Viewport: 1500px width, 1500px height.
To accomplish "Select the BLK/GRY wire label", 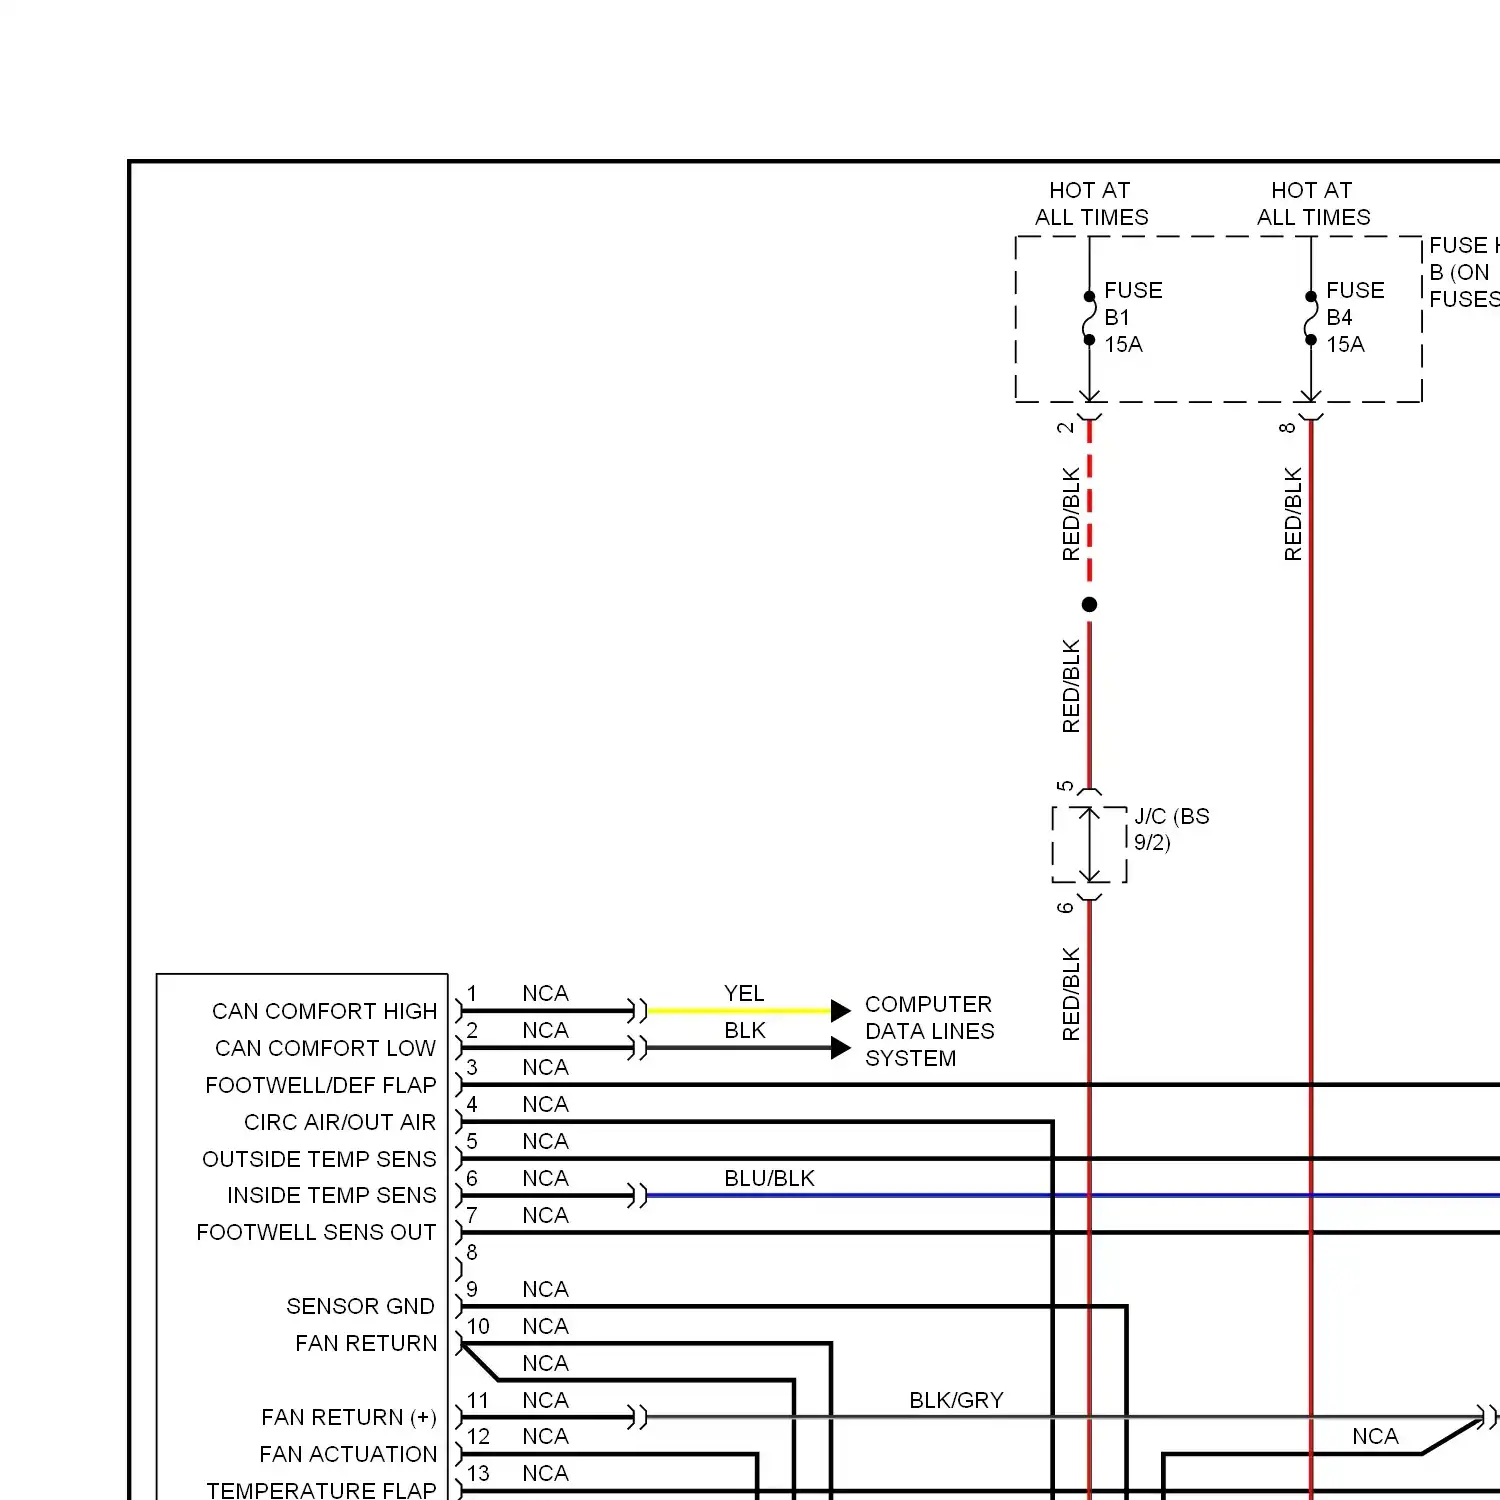I will coord(956,1400).
